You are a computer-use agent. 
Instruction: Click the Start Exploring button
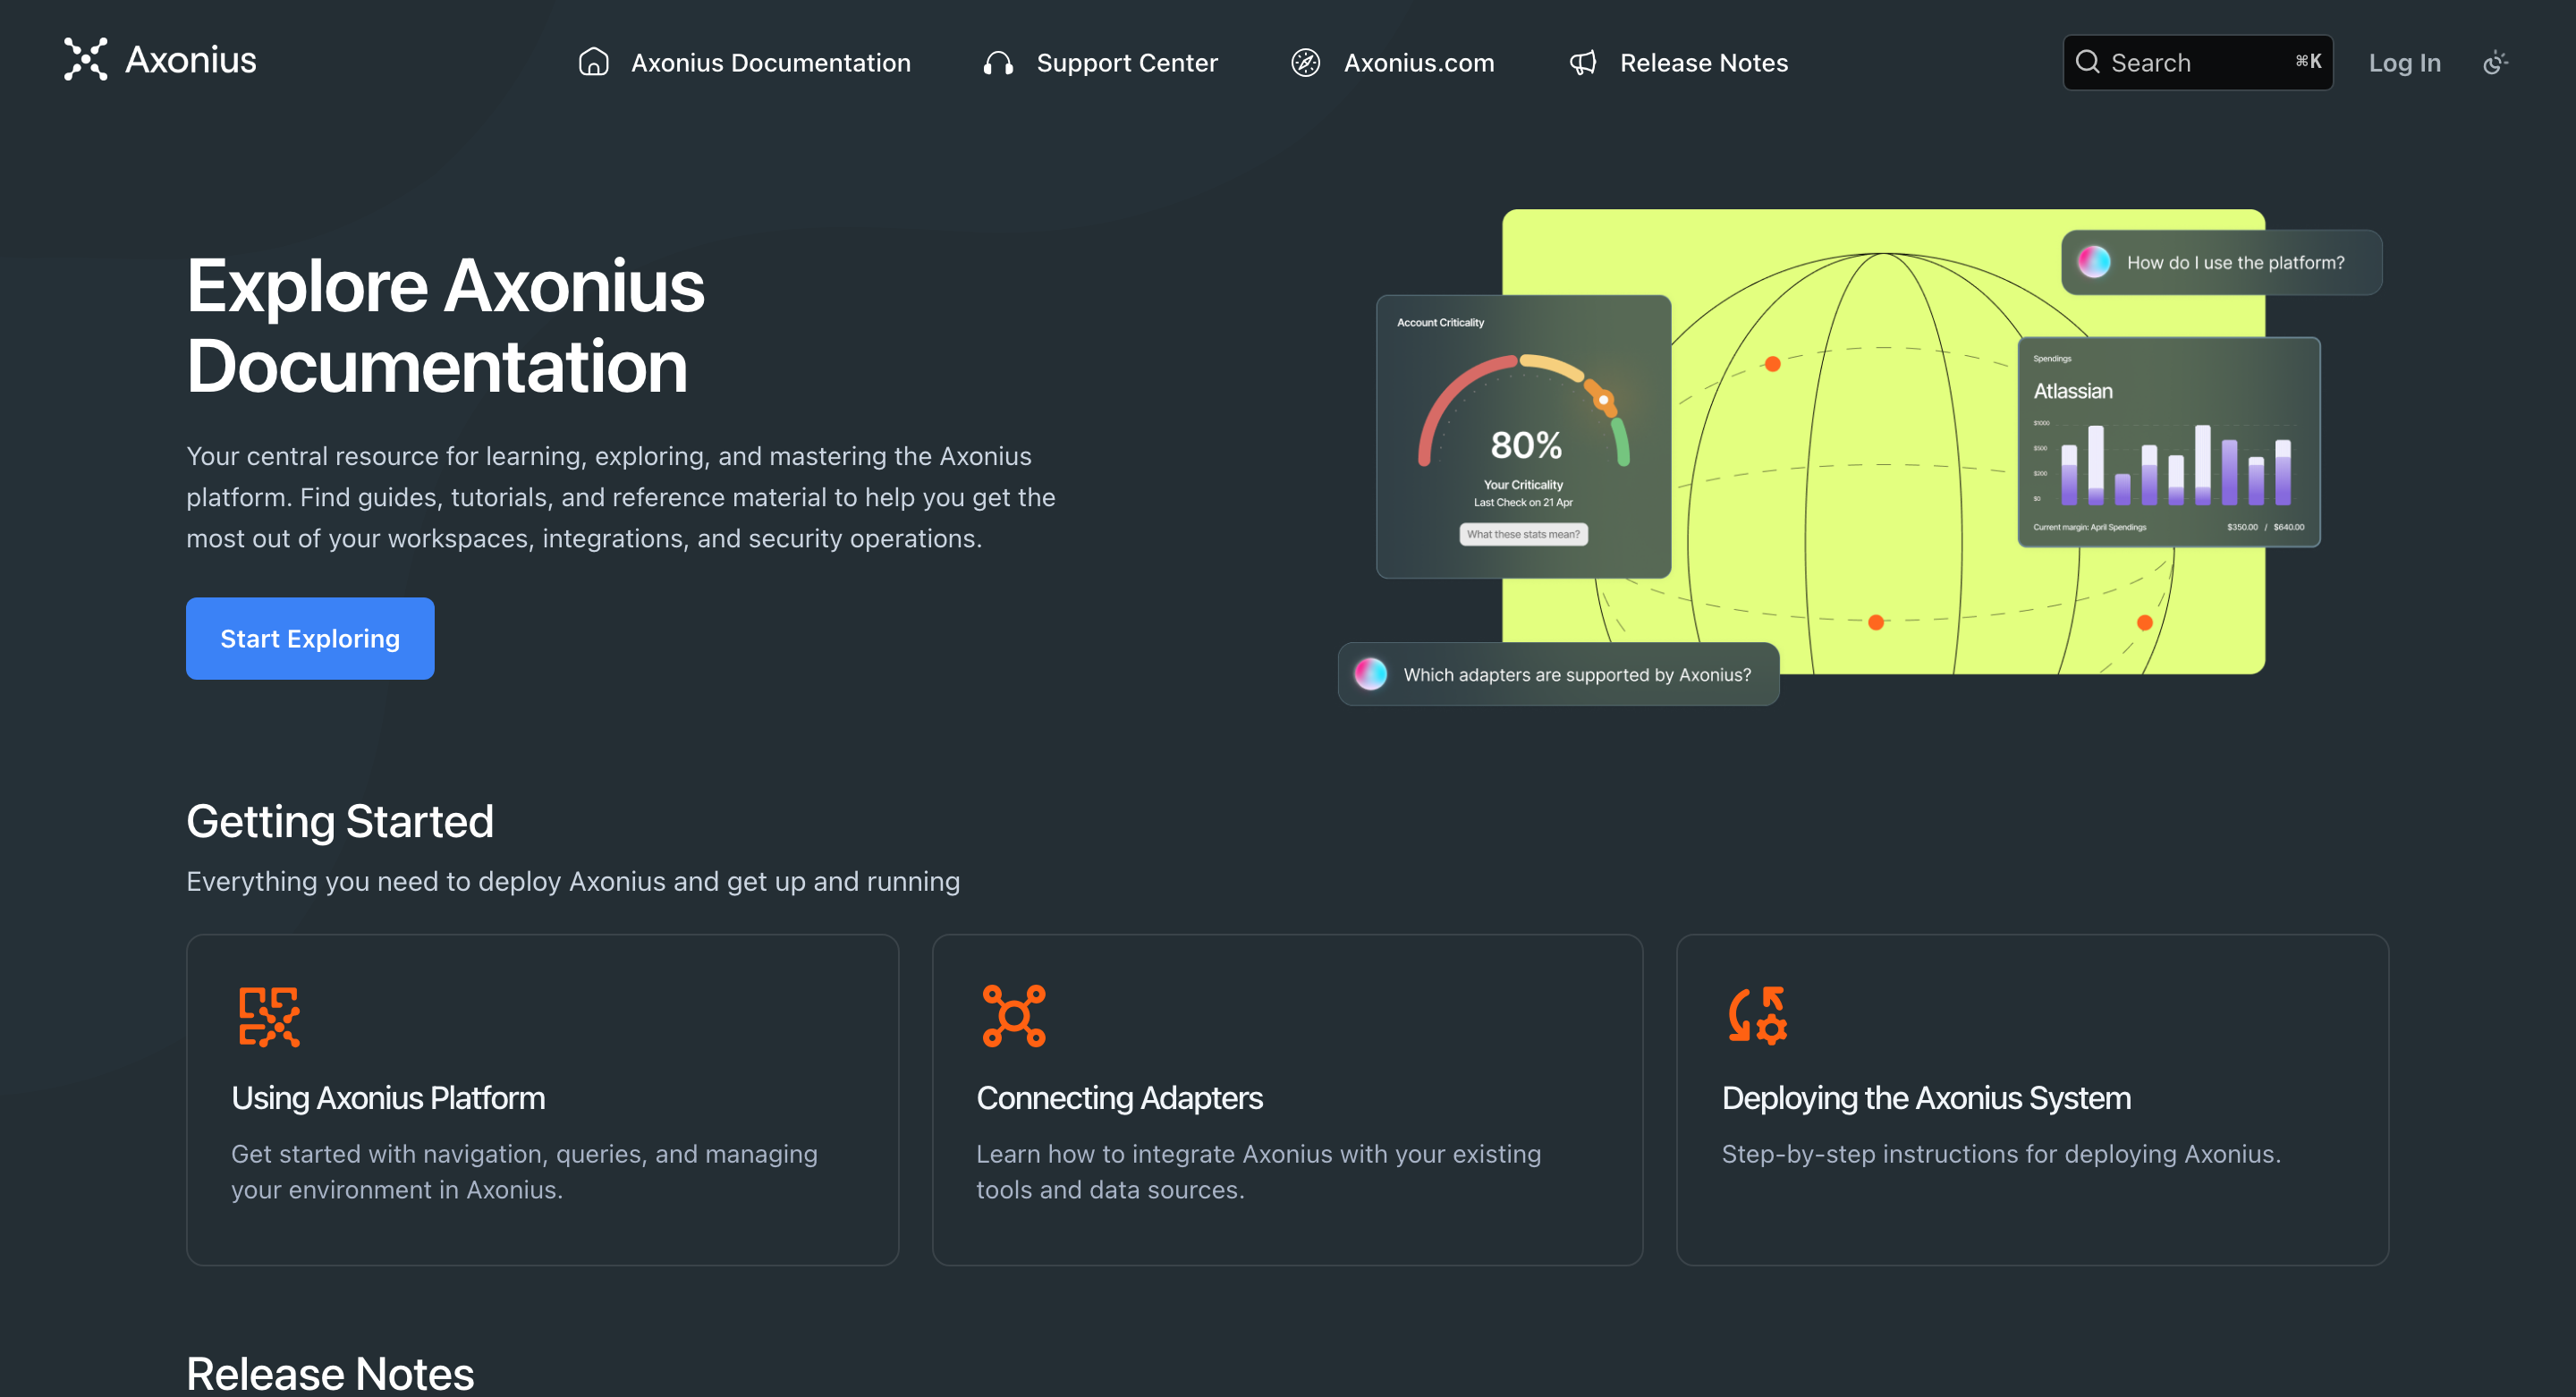[x=310, y=638]
